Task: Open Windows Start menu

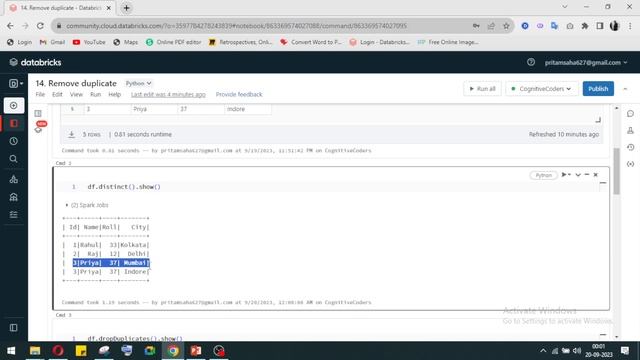Action: coord(11,351)
